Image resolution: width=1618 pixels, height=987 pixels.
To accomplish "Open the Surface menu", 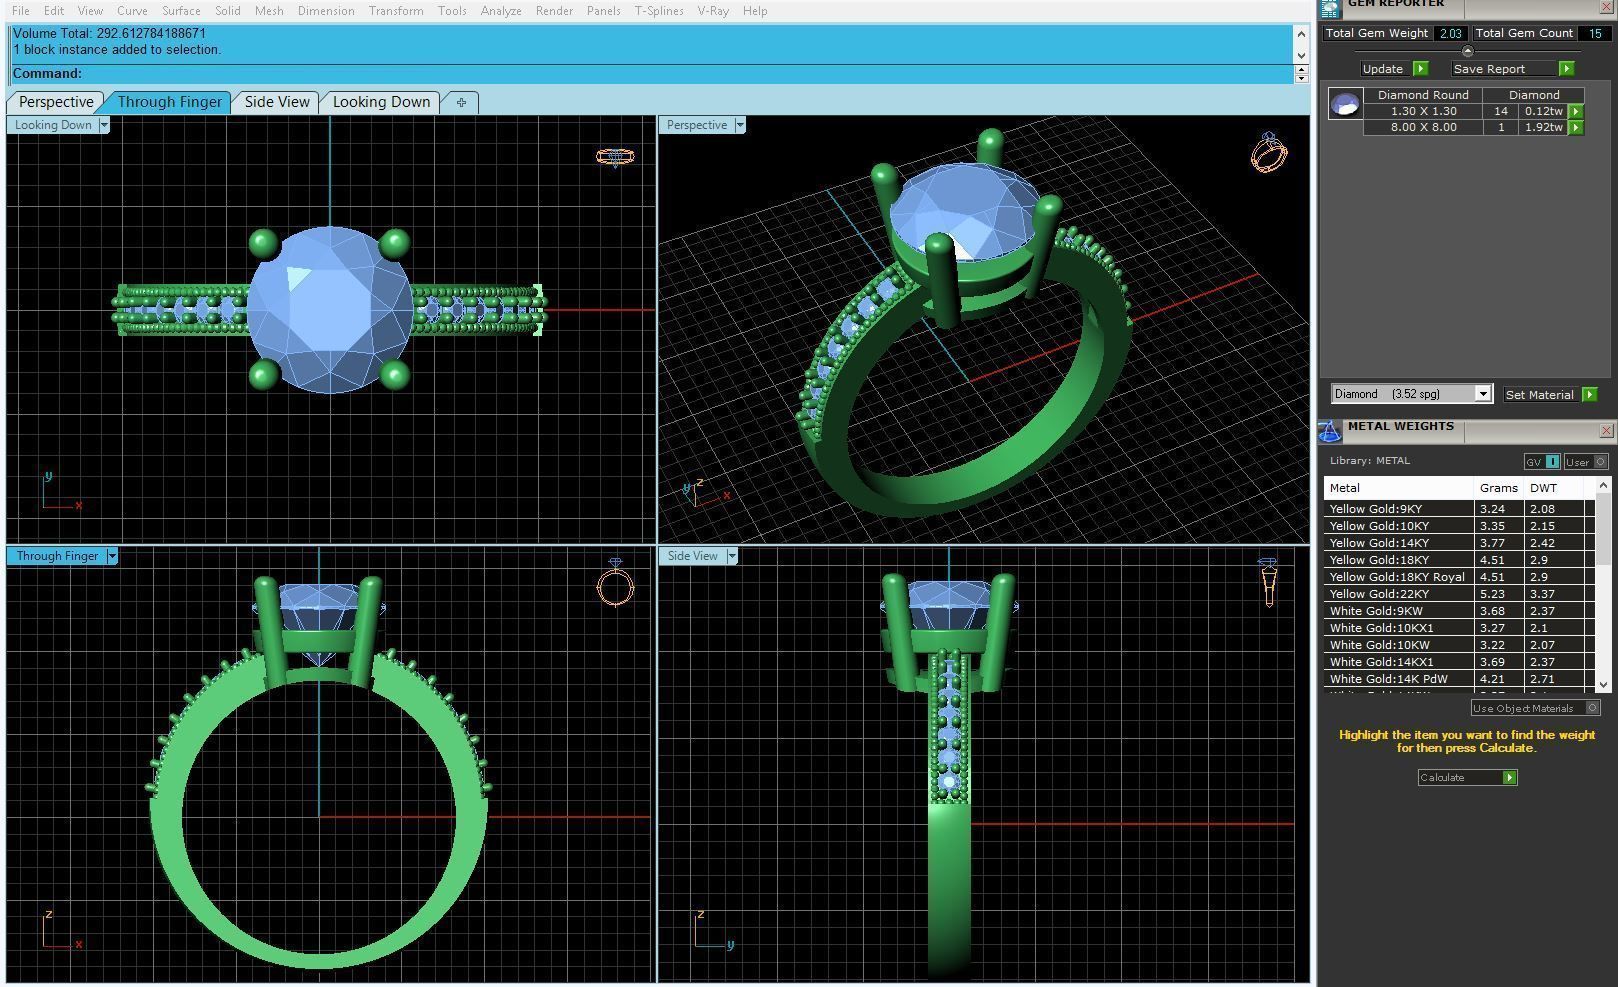I will 181,11.
